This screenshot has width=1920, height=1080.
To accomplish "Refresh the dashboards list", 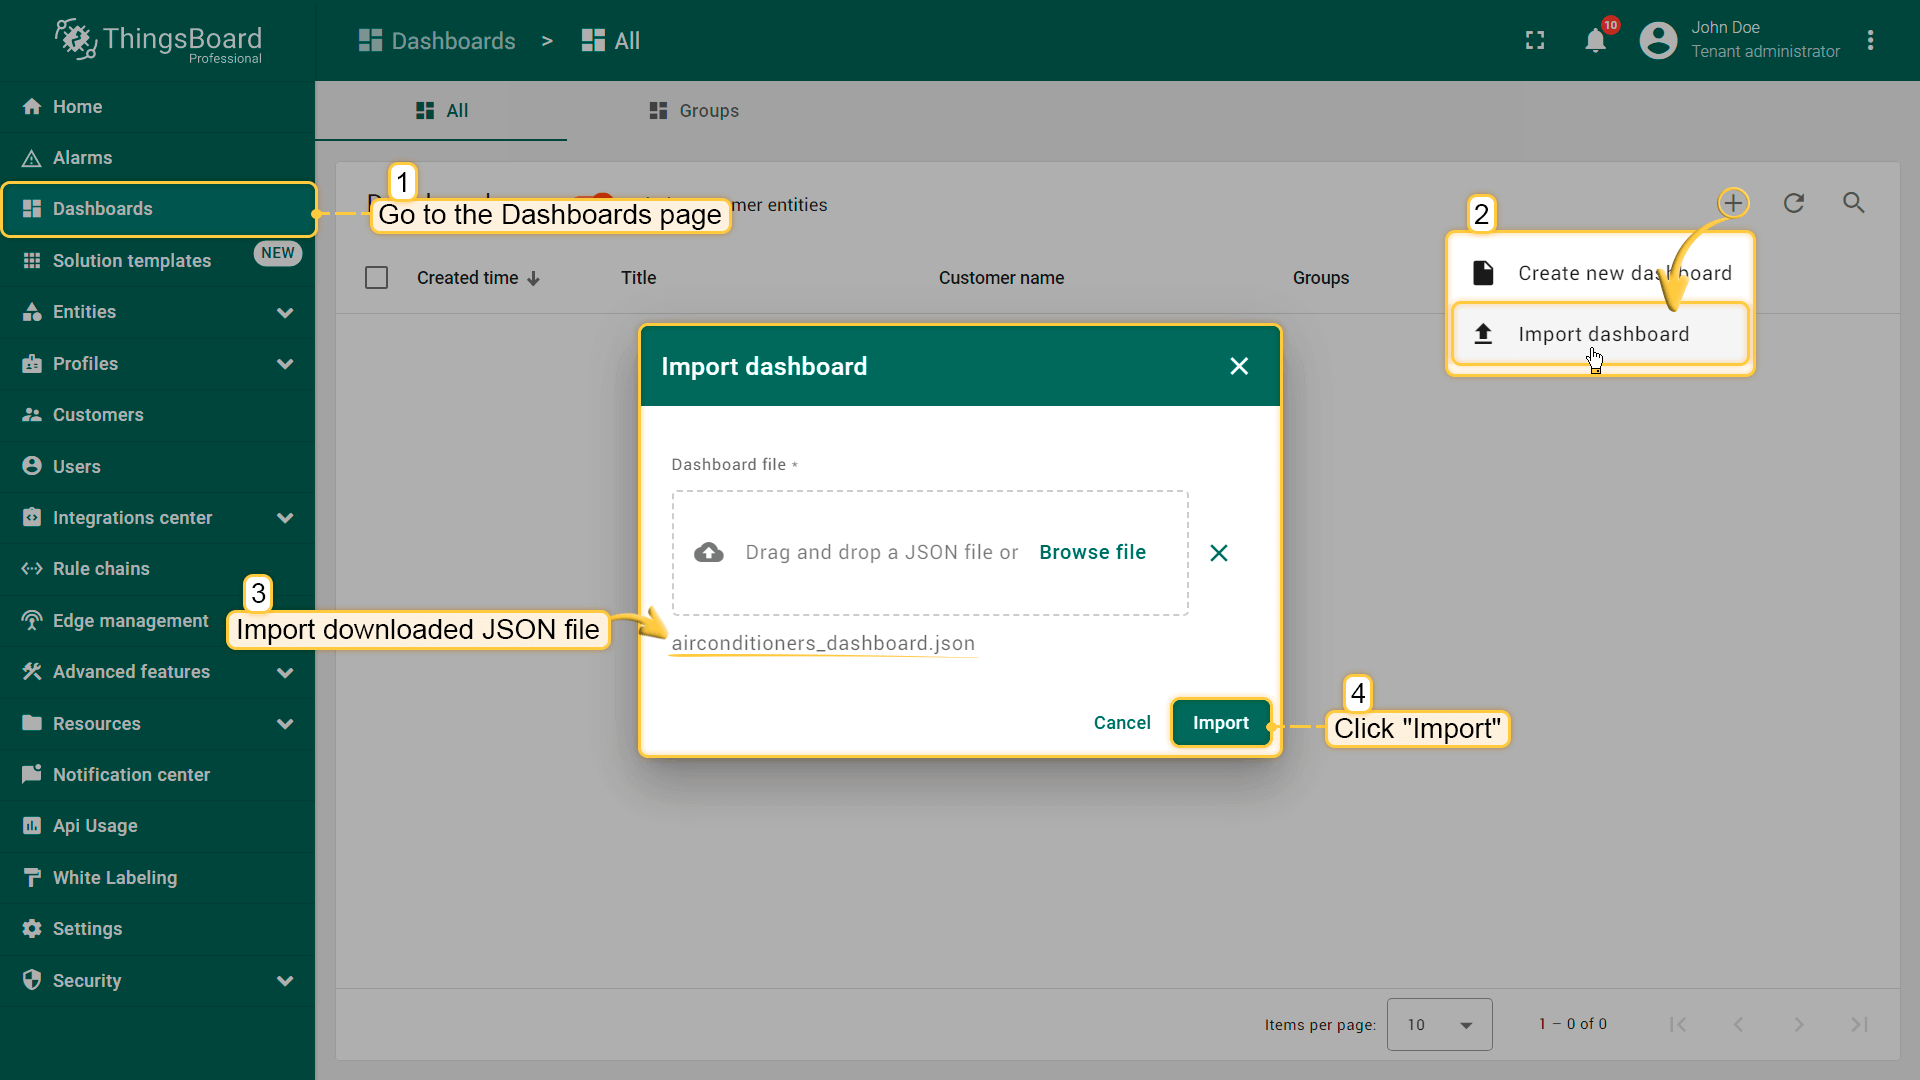I will [x=1794, y=203].
